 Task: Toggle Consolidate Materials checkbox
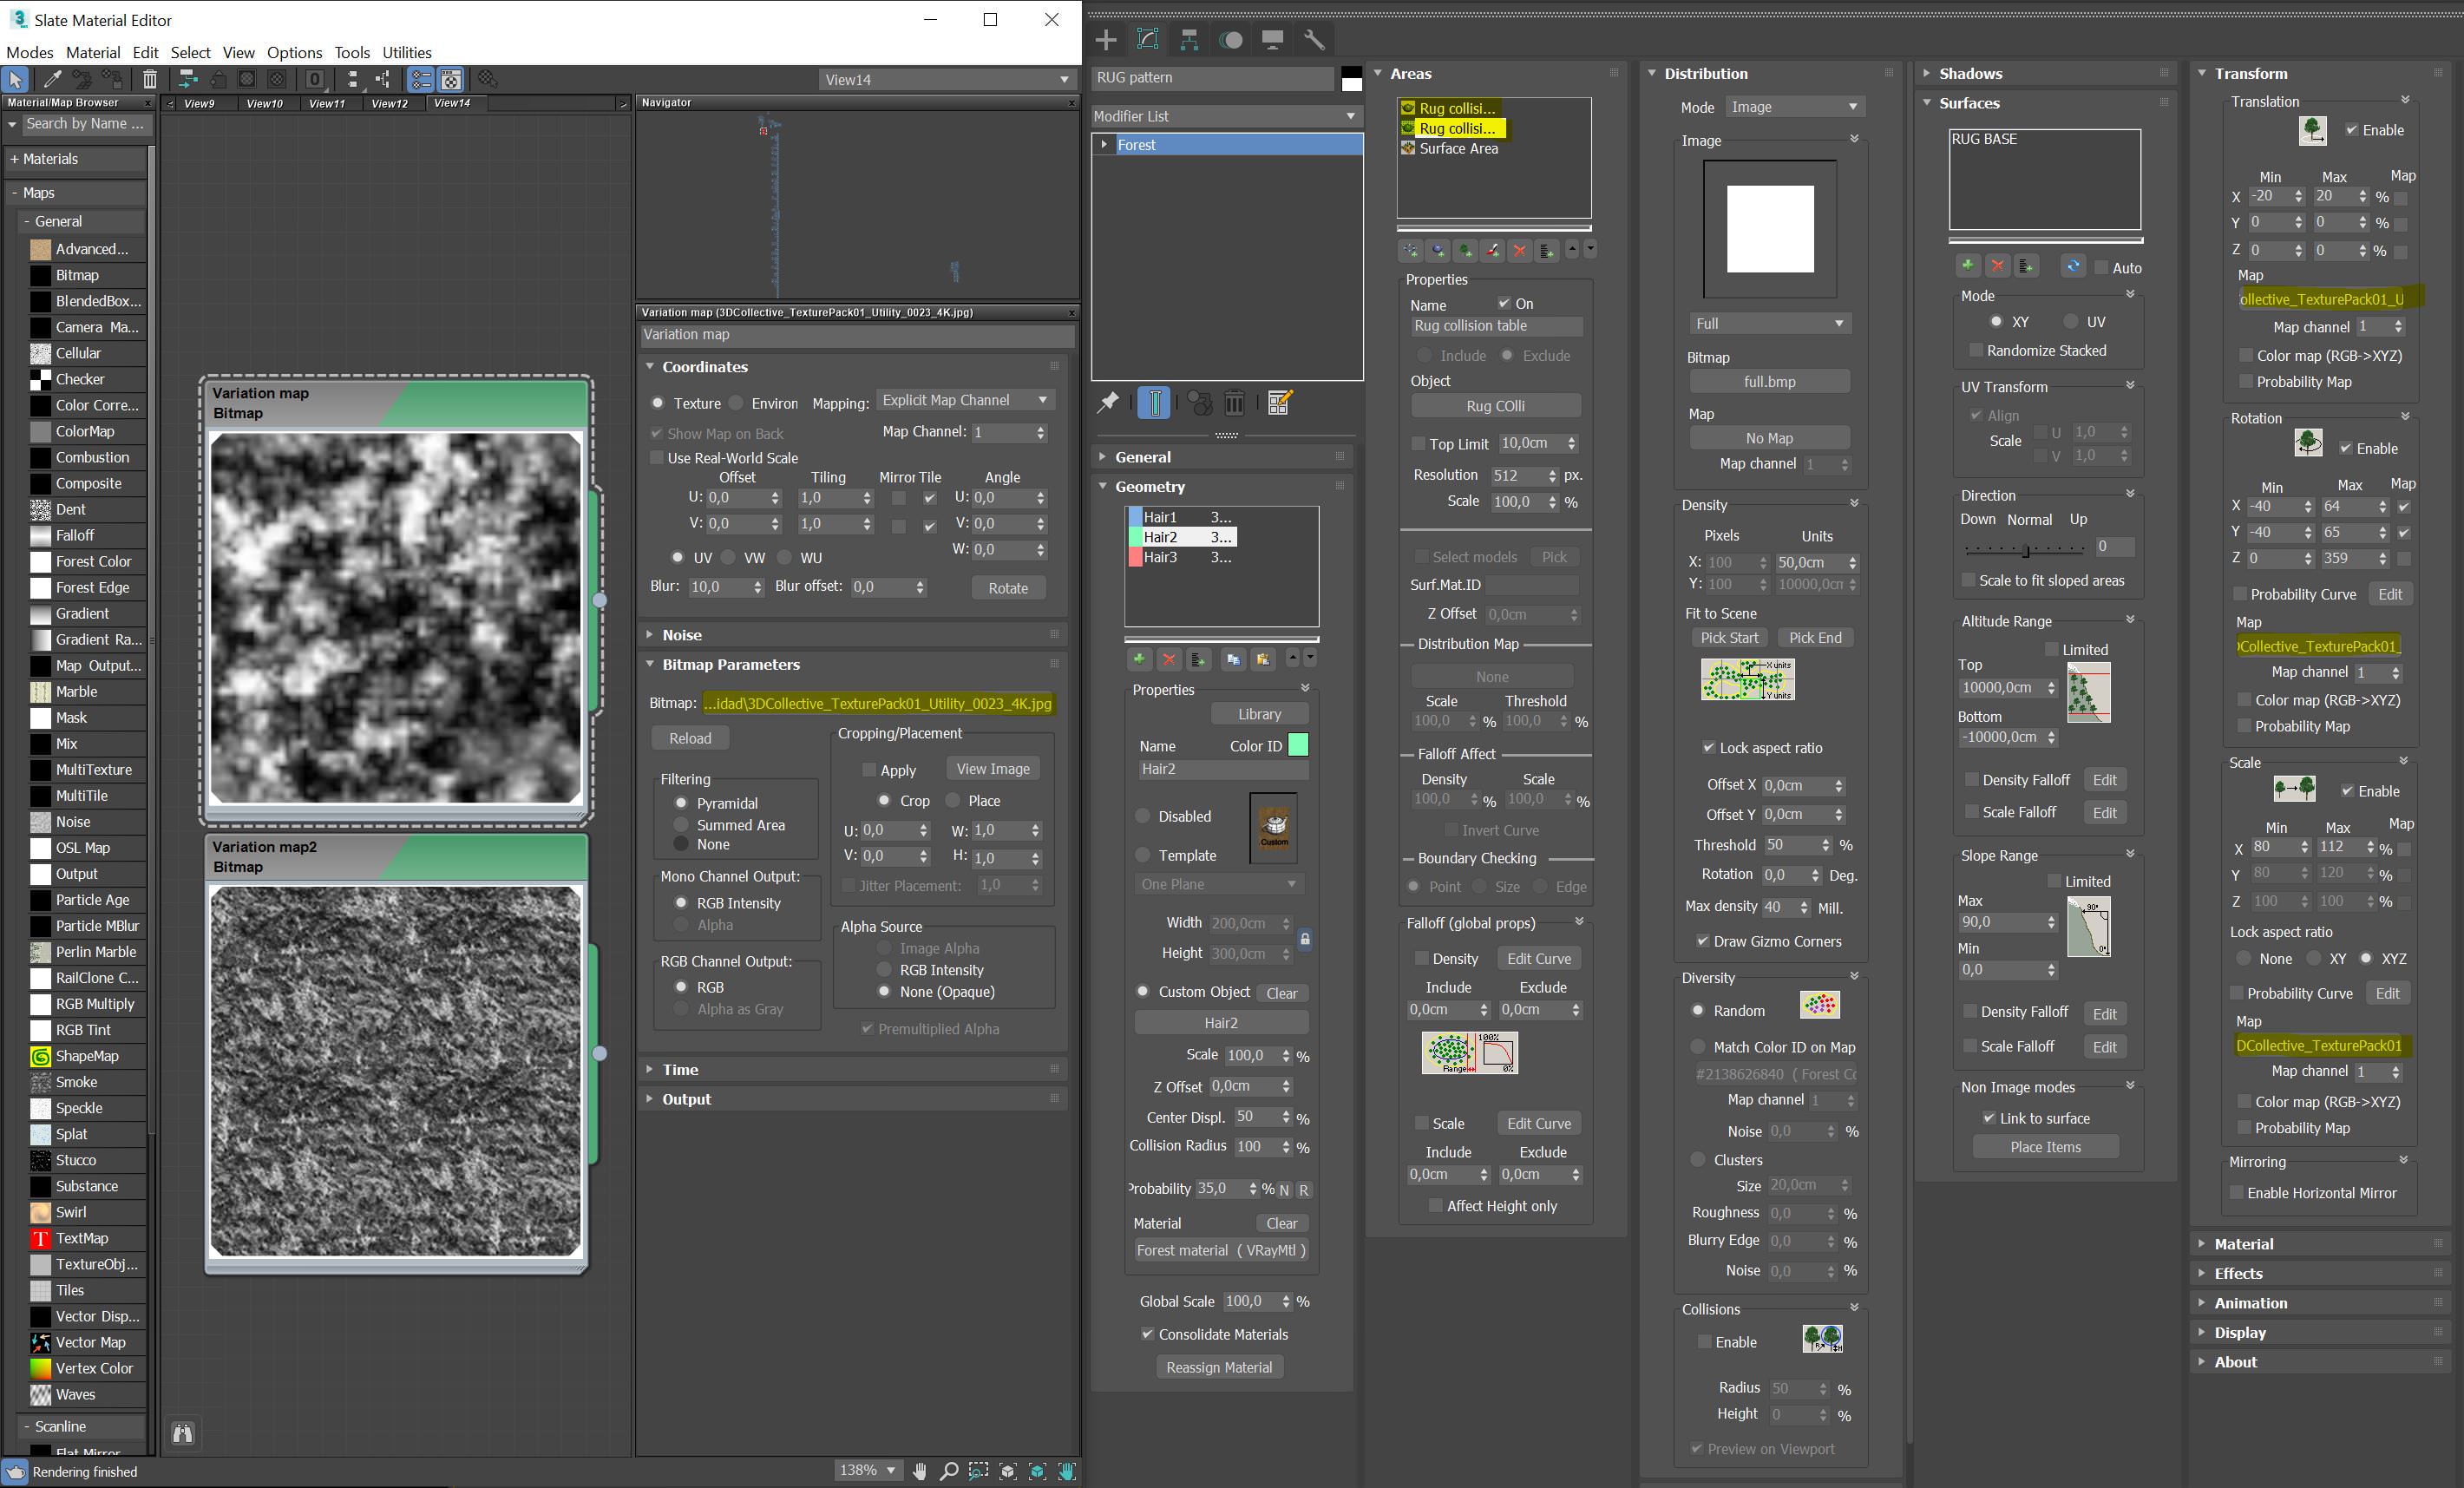point(1147,1334)
